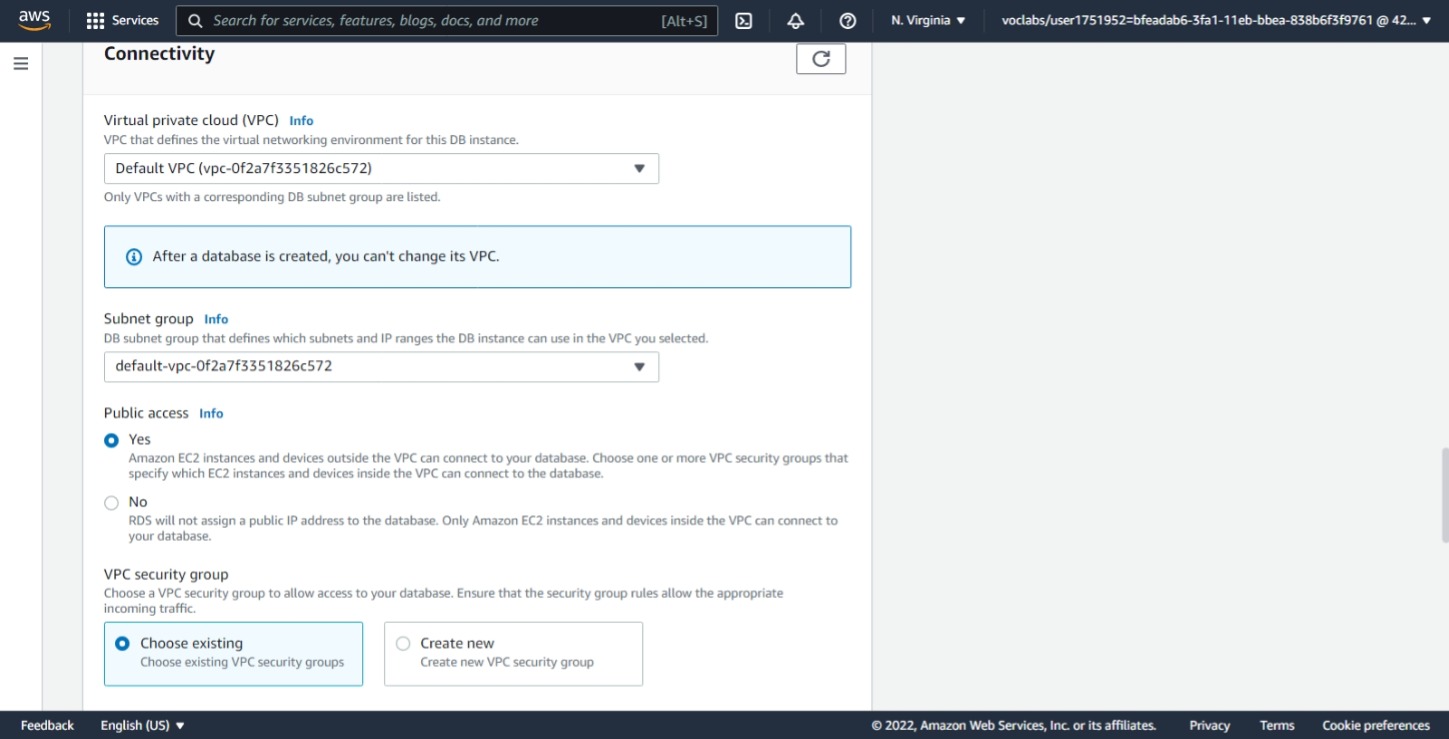Select Create new VPC security group
The width and height of the screenshot is (1449, 739).
pos(403,643)
